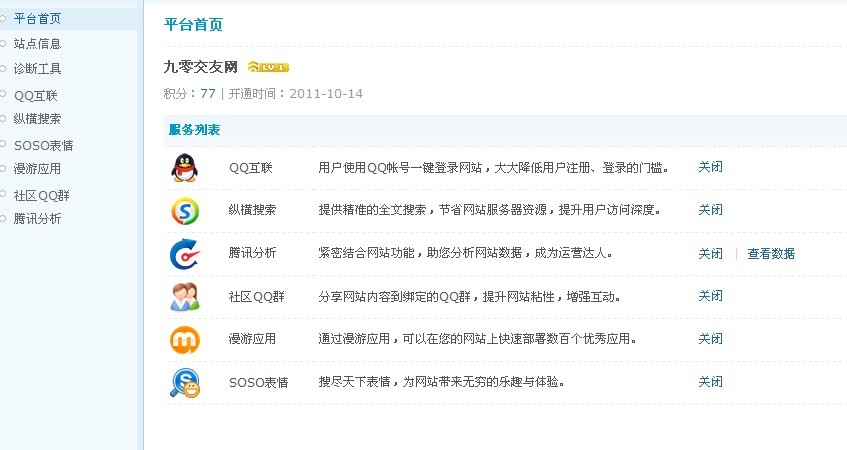Click the date 2011-10-14
Viewport: 847px width, 450px height.
click(x=326, y=93)
